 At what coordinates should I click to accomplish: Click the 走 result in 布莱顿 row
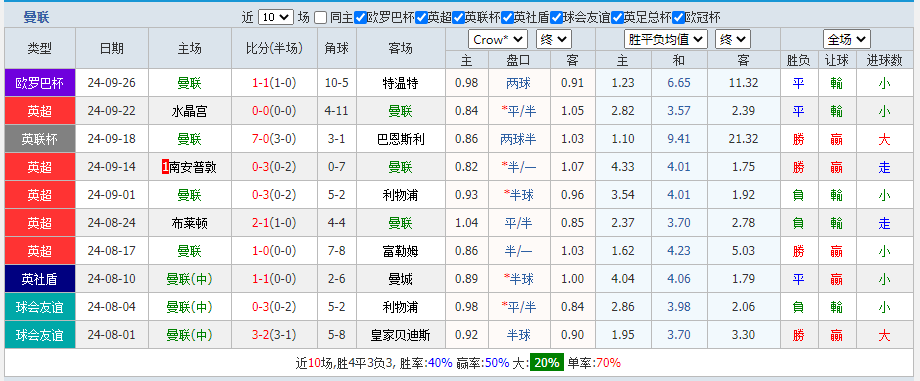point(884,223)
